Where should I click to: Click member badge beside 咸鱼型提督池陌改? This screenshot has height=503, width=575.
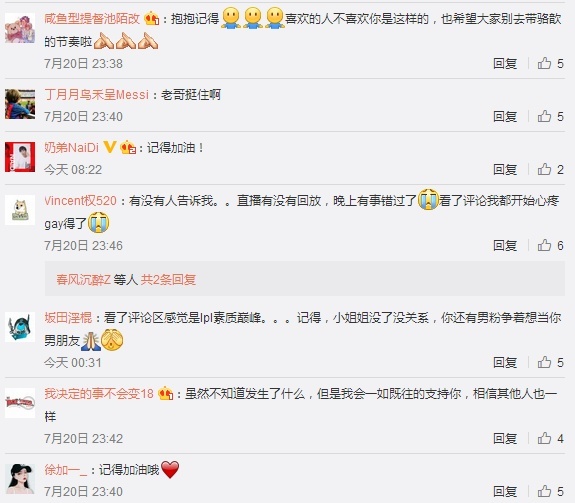152,18
